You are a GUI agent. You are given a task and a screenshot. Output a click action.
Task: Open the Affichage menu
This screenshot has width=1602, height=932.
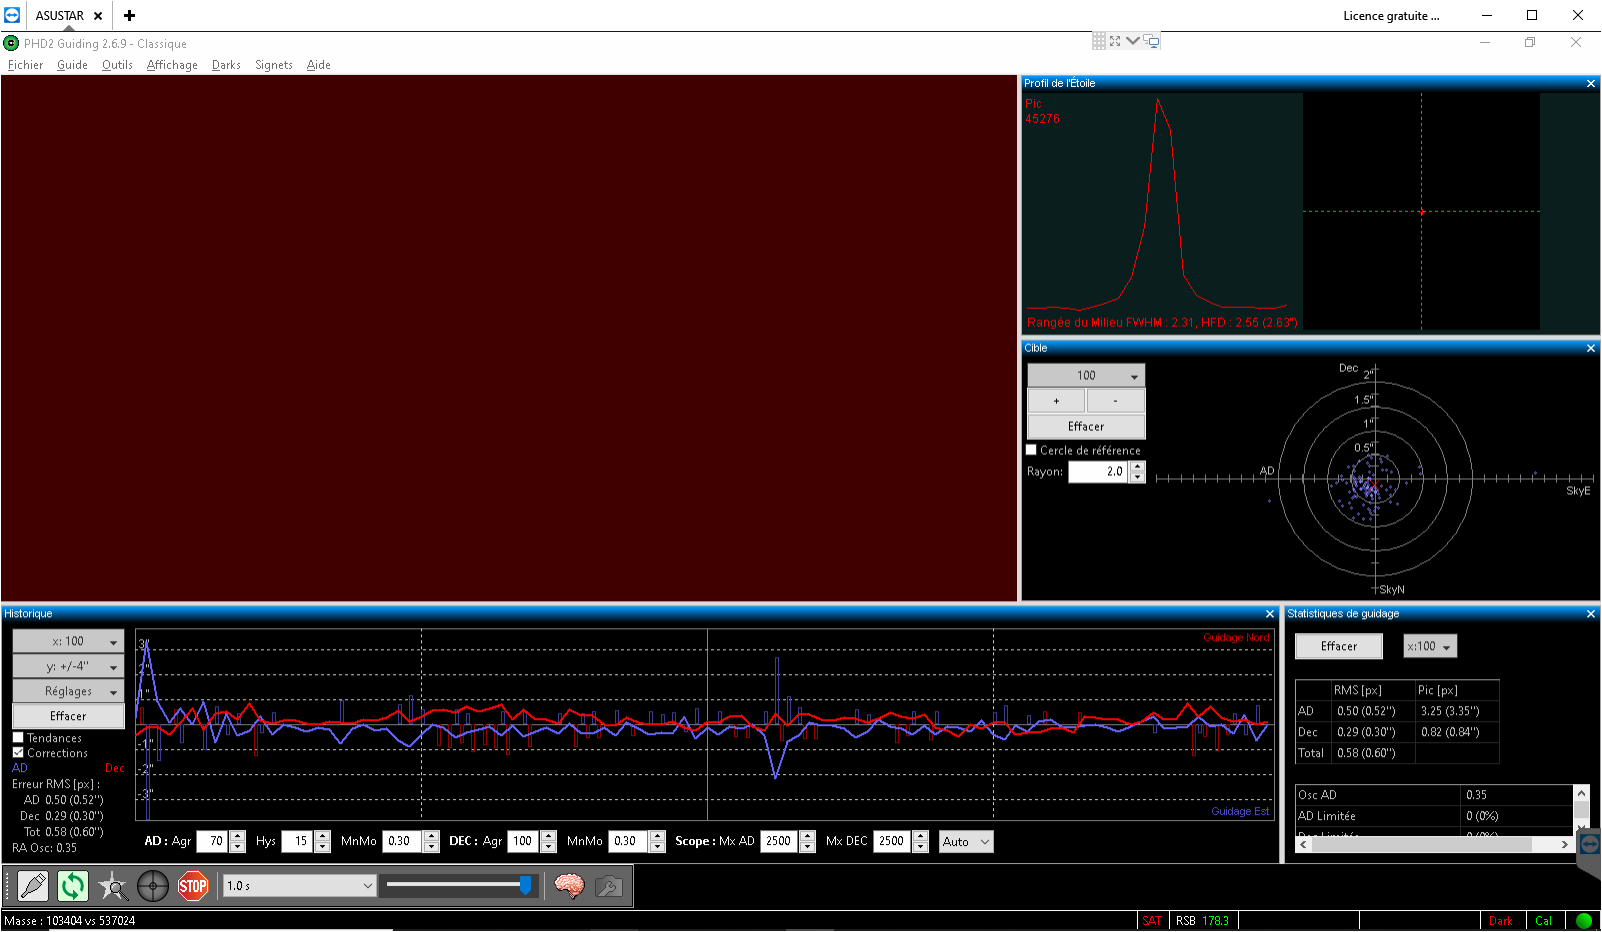(172, 65)
